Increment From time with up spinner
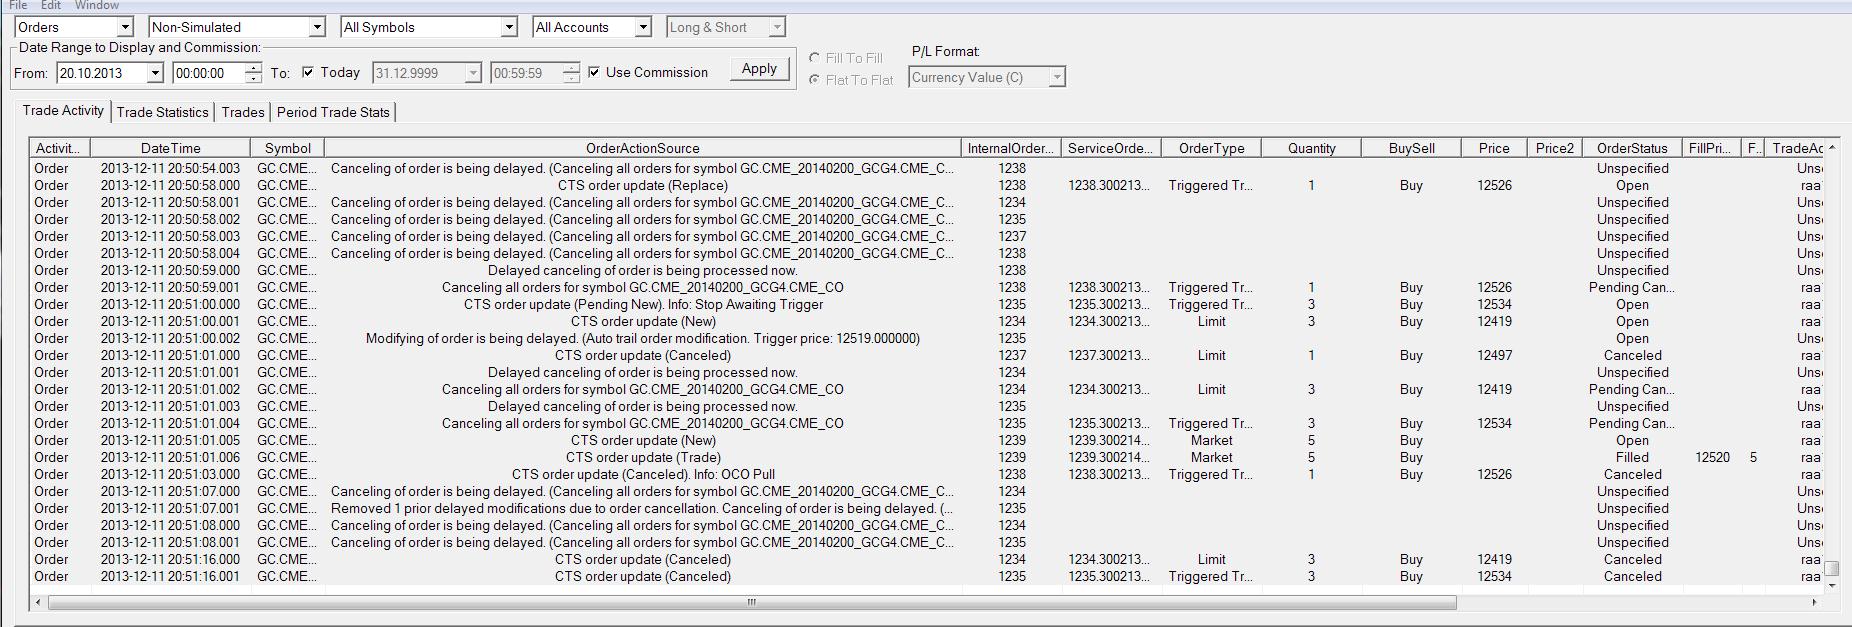Image resolution: width=1852 pixels, height=627 pixels. (253, 68)
